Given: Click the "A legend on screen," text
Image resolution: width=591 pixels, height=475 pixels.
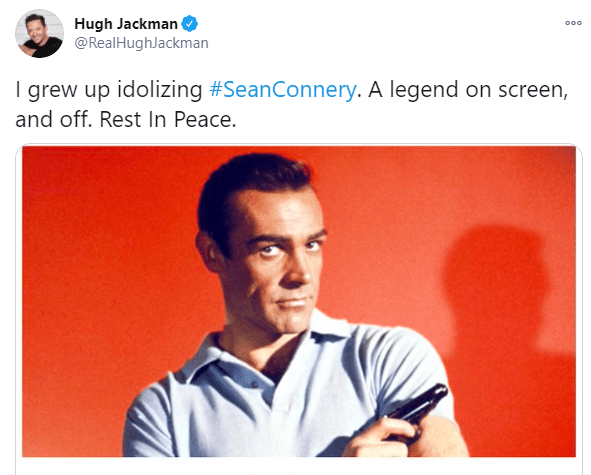Looking at the screenshot, I should pyautogui.click(x=468, y=90).
